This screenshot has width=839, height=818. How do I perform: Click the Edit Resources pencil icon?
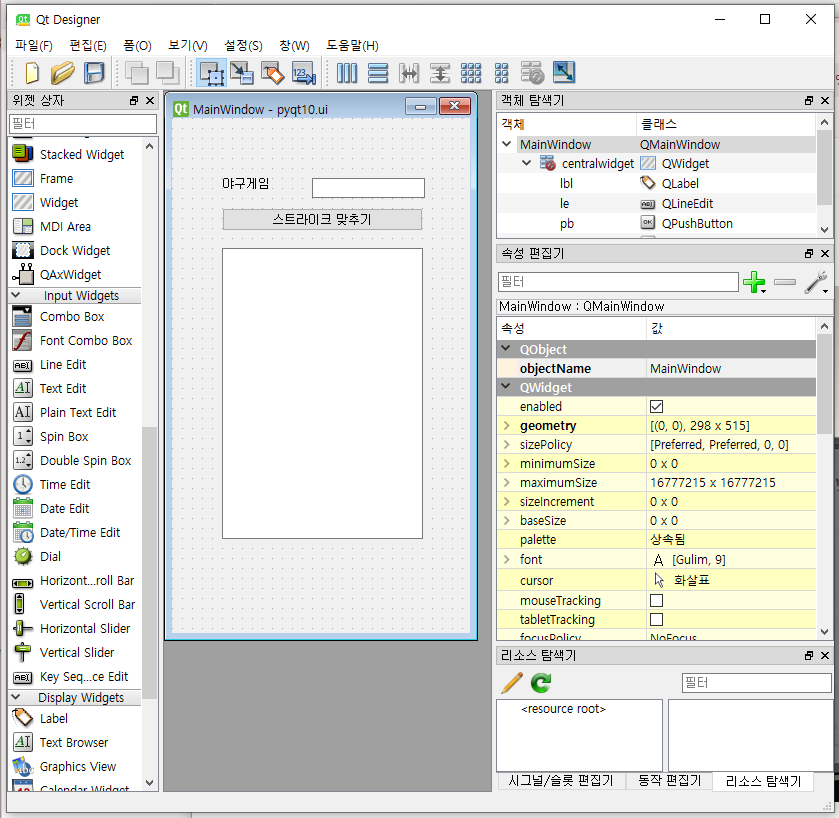tap(512, 683)
